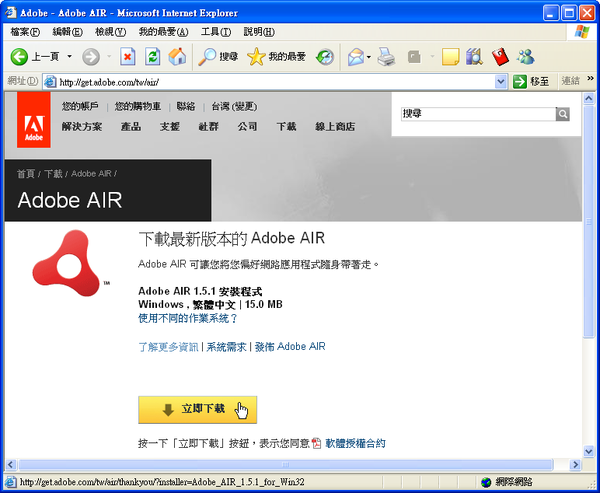Open Forward button history dropdown arrow
Screen dimensions: 600x493
(109, 57)
